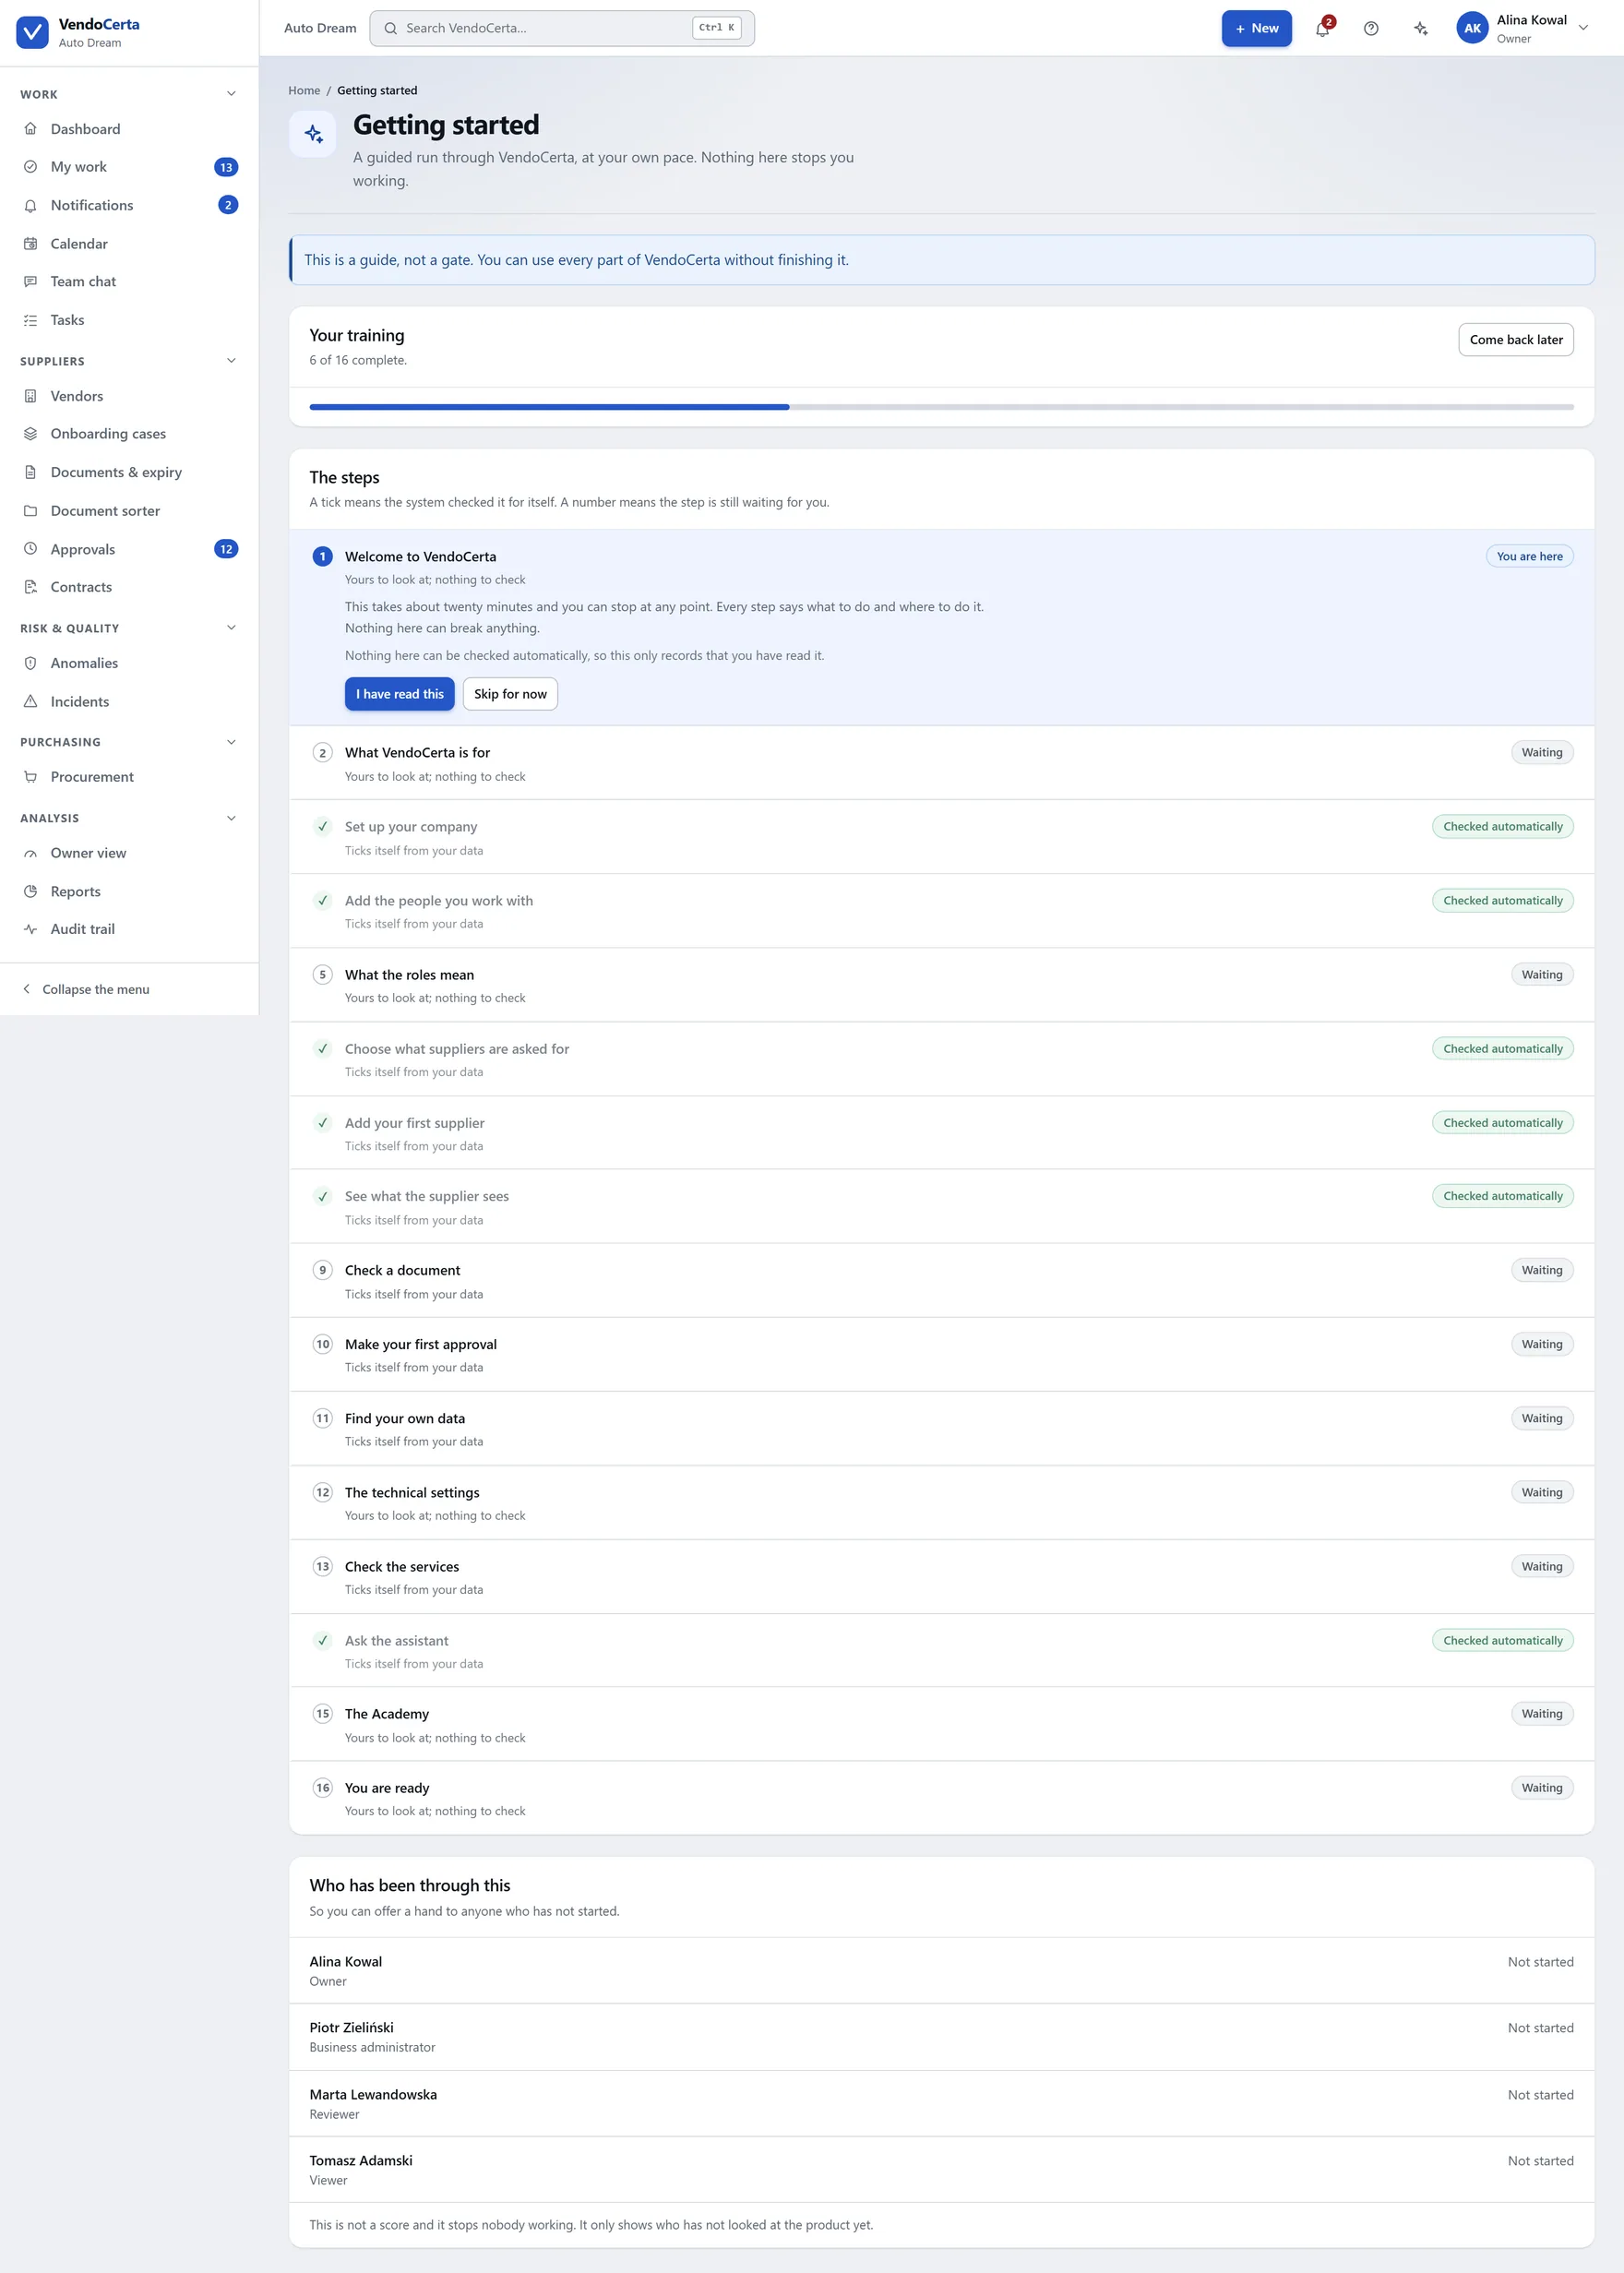The width and height of the screenshot is (1624, 2273).
Task: Open the help question mark icon
Action: [1371, 28]
